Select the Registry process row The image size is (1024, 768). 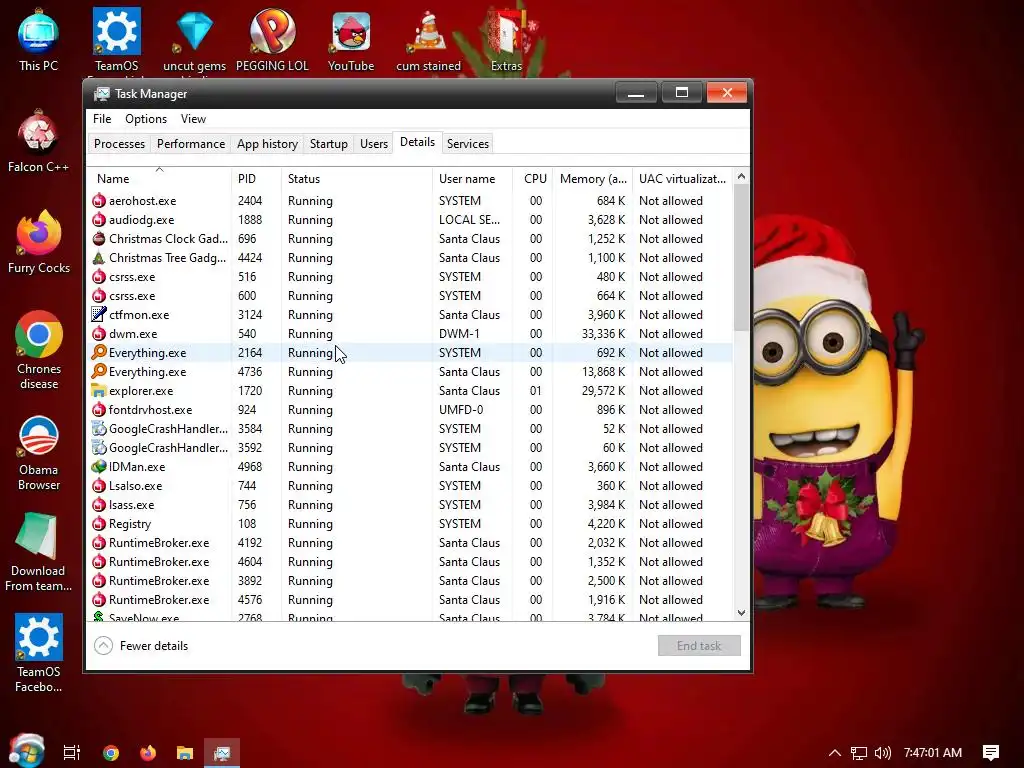tap(409, 524)
